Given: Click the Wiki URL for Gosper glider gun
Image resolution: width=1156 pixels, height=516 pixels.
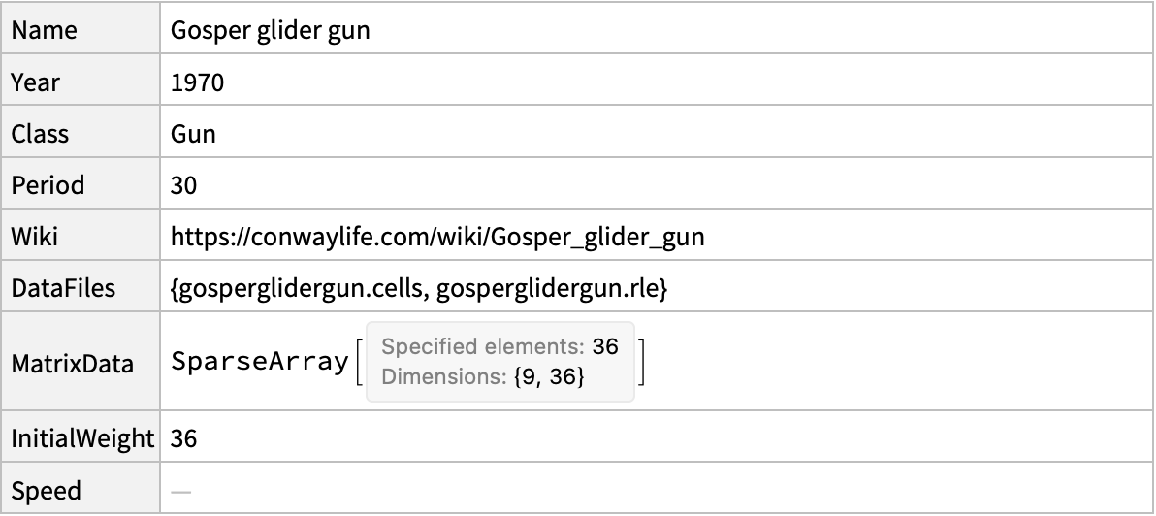Looking at the screenshot, I should tap(444, 239).
